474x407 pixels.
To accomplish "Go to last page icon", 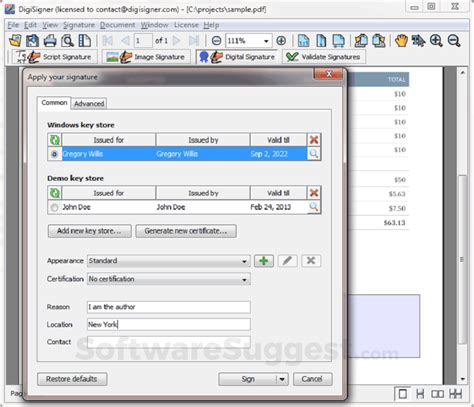I will [x=194, y=41].
